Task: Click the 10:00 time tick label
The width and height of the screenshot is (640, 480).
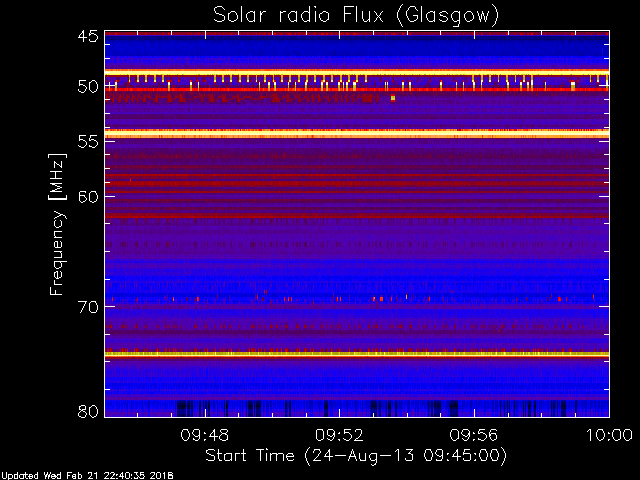Action: tap(609, 435)
